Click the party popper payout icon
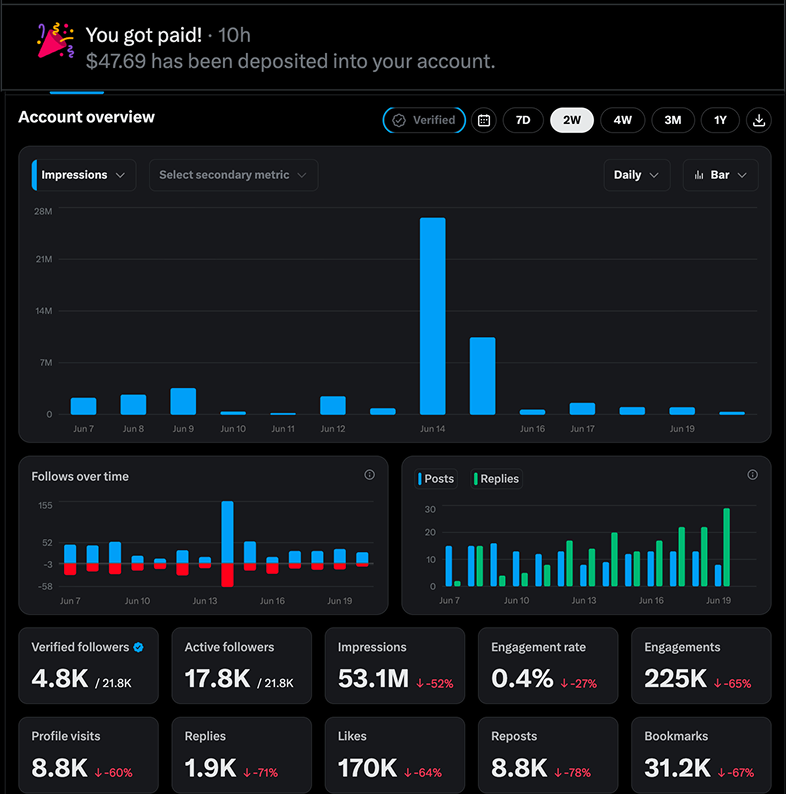This screenshot has width=786, height=794. 56,41
